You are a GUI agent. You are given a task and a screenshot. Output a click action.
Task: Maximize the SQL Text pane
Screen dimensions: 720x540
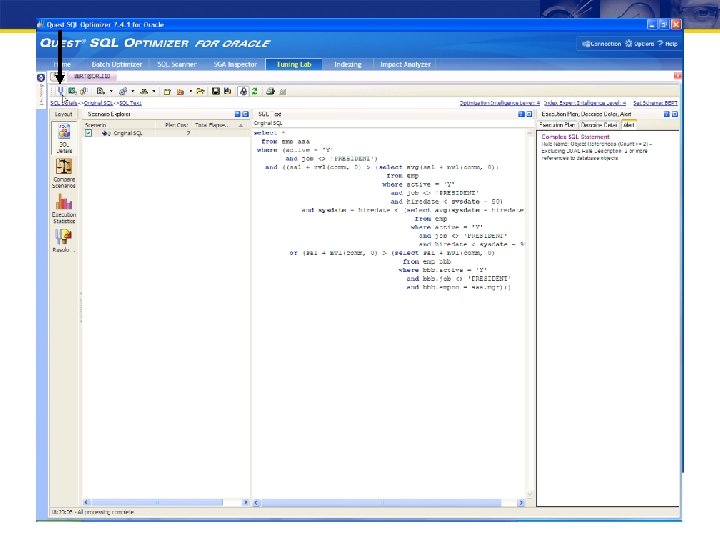[x=529, y=114]
